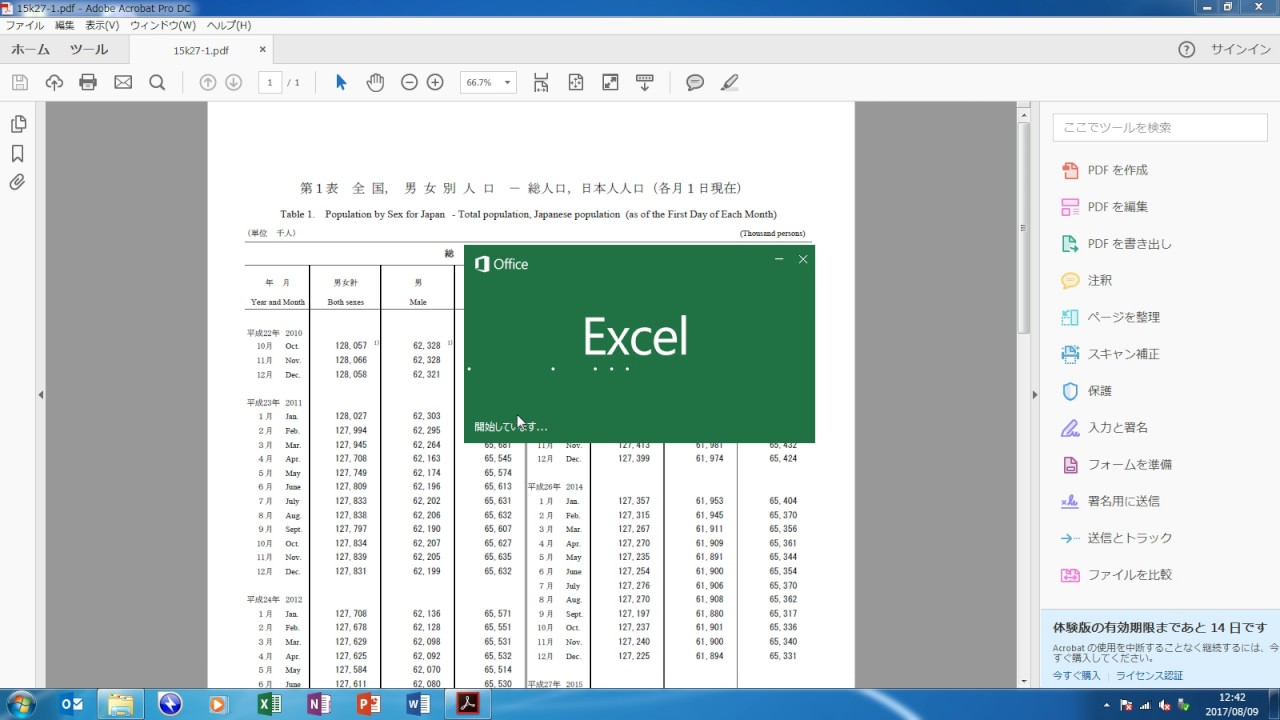This screenshot has height=720, width=1280.
Task: Collapse the right tools pane arrow
Action: pyautogui.click(x=1035, y=395)
